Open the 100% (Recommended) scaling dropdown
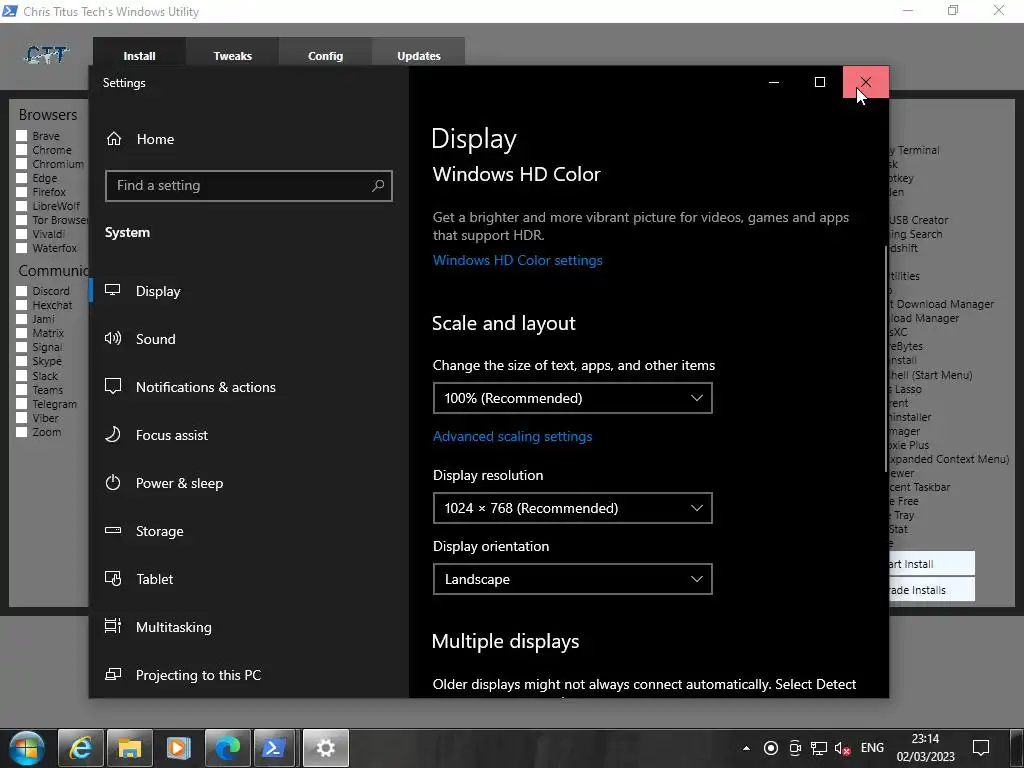Screen dimensions: 1024x768 (572, 398)
